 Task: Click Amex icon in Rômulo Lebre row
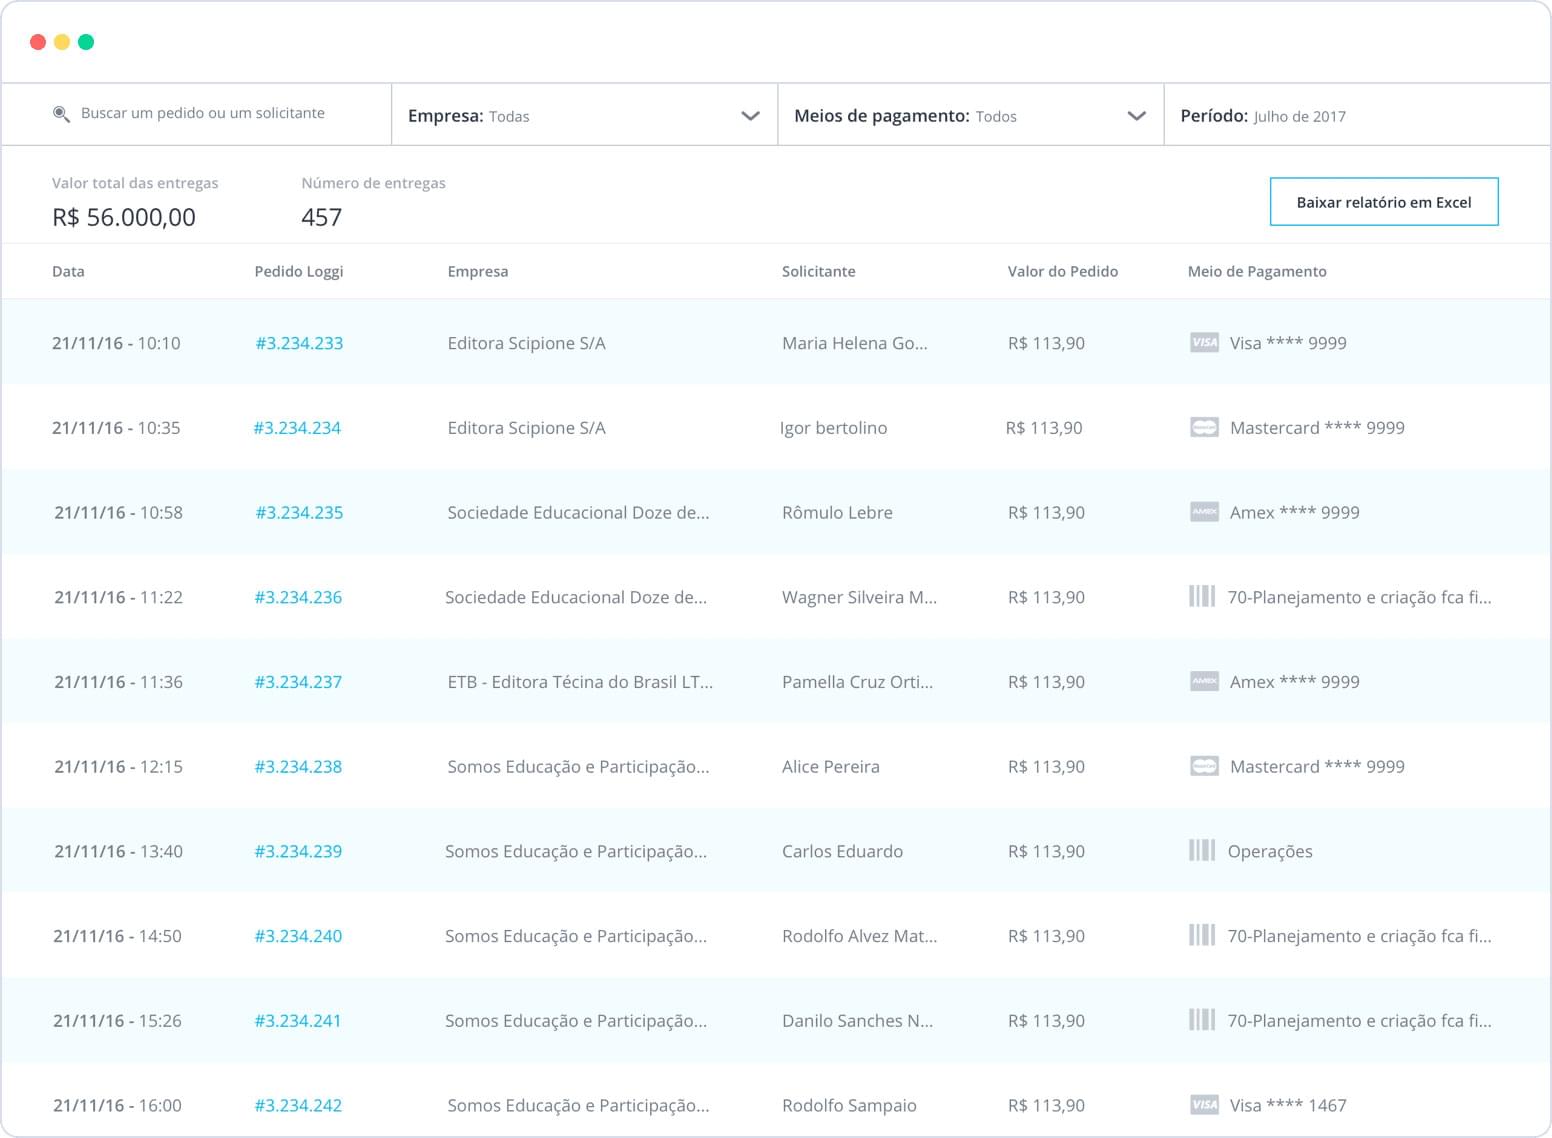[x=1204, y=513]
